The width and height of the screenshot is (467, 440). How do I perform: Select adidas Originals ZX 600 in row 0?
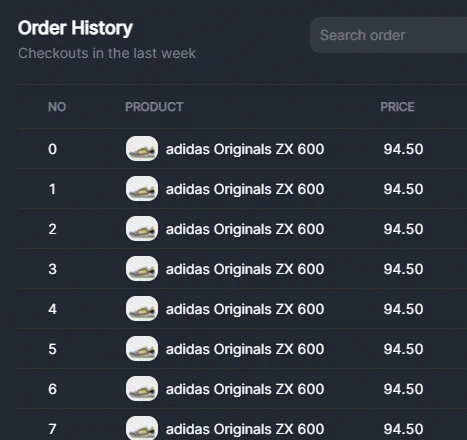[245, 149]
